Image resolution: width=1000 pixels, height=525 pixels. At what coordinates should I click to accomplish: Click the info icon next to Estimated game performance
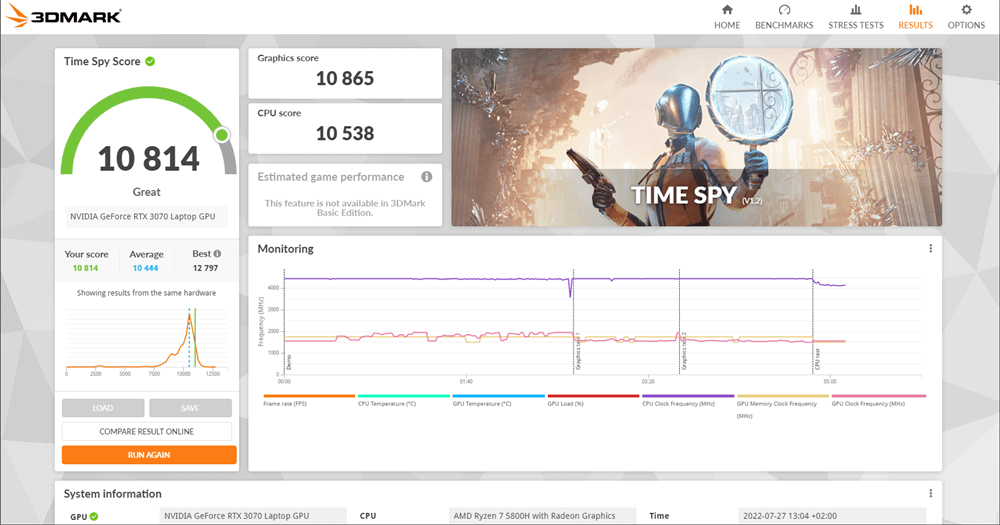[427, 177]
